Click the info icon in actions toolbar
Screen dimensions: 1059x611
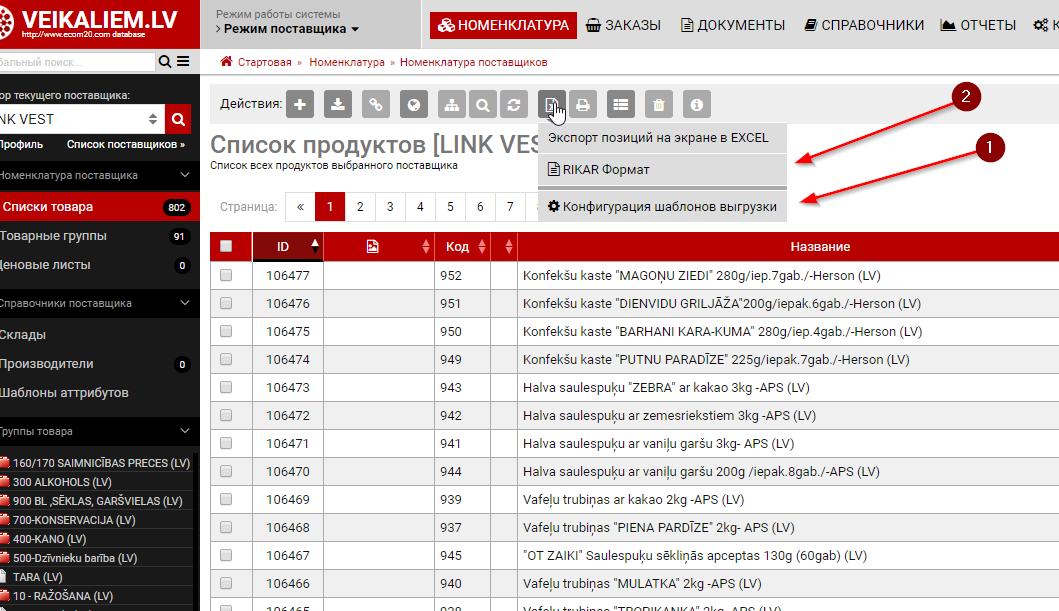[x=697, y=104]
